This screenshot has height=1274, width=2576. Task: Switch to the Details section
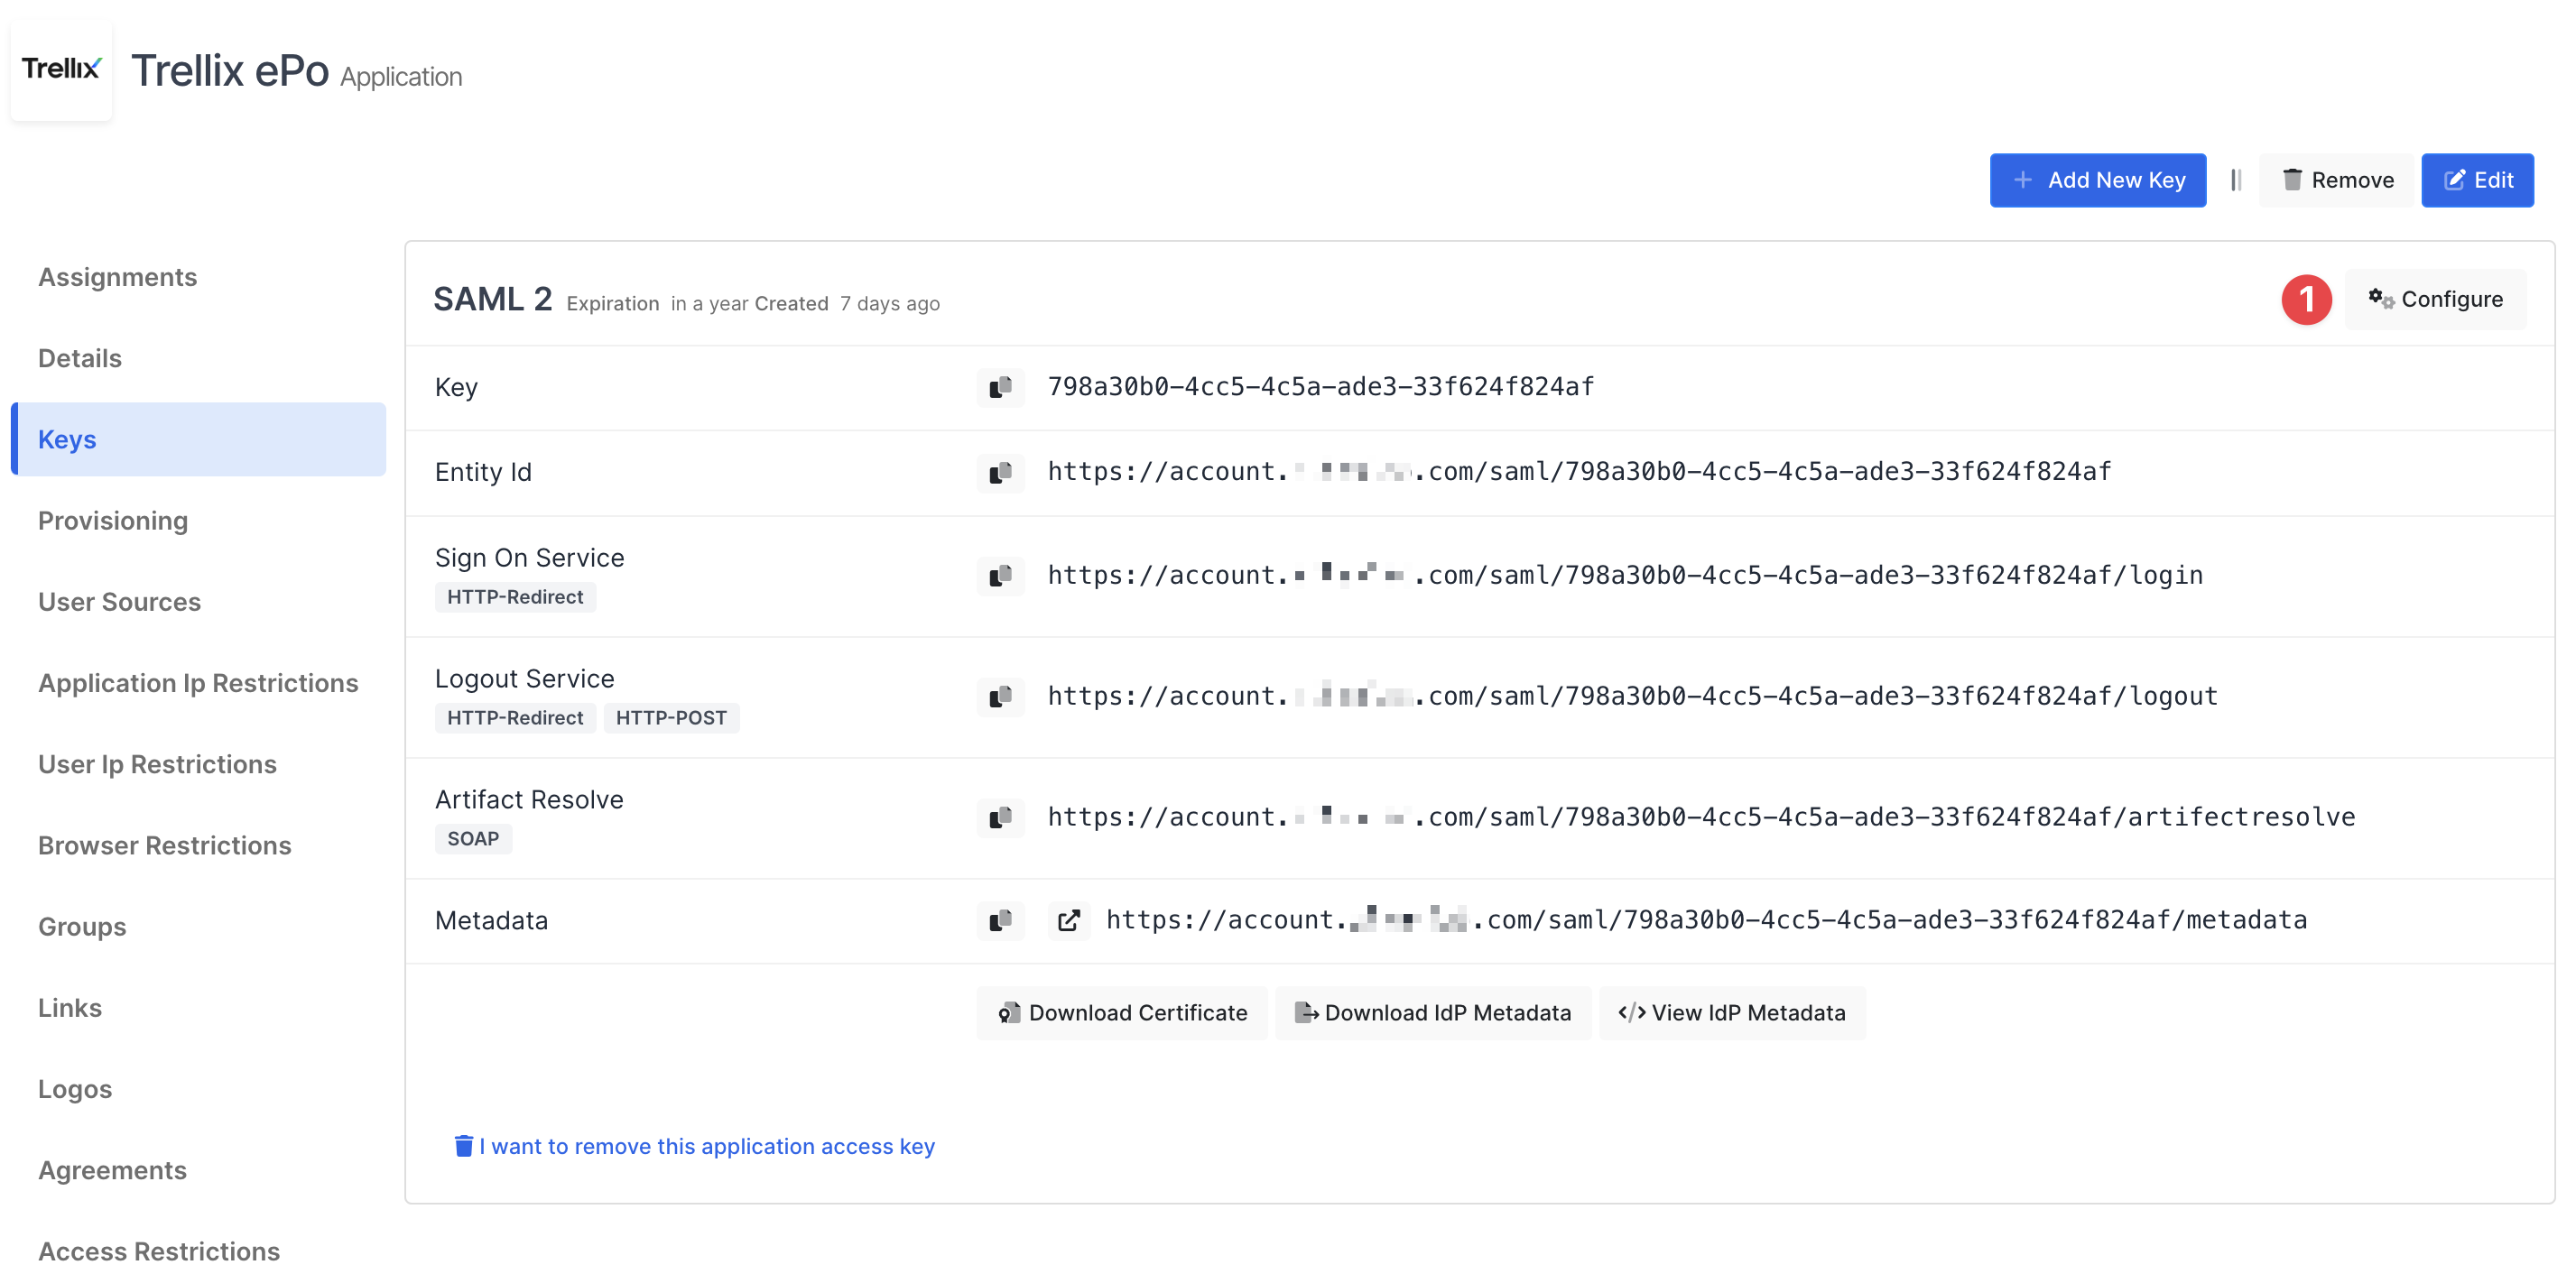(x=80, y=357)
